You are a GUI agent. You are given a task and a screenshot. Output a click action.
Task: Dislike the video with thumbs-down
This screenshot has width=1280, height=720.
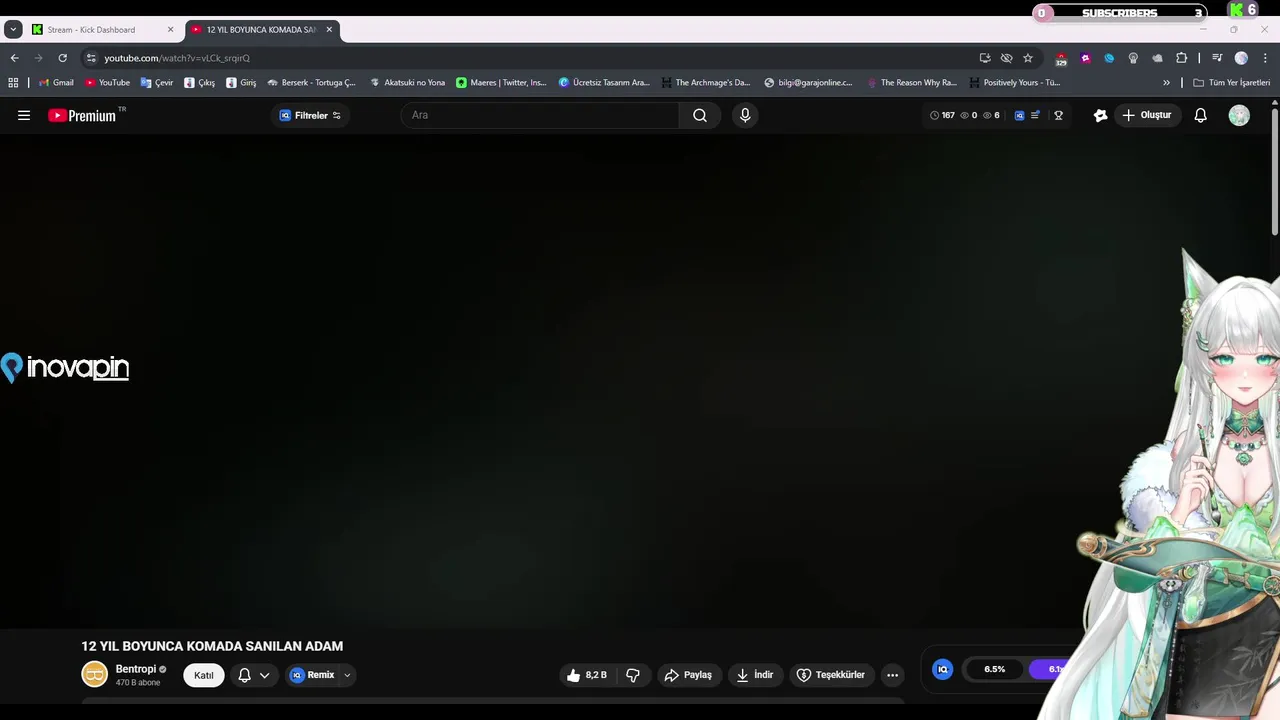[x=633, y=675]
